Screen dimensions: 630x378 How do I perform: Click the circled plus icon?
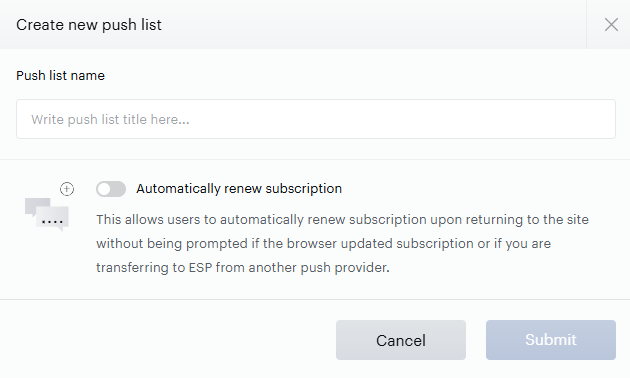[67, 189]
